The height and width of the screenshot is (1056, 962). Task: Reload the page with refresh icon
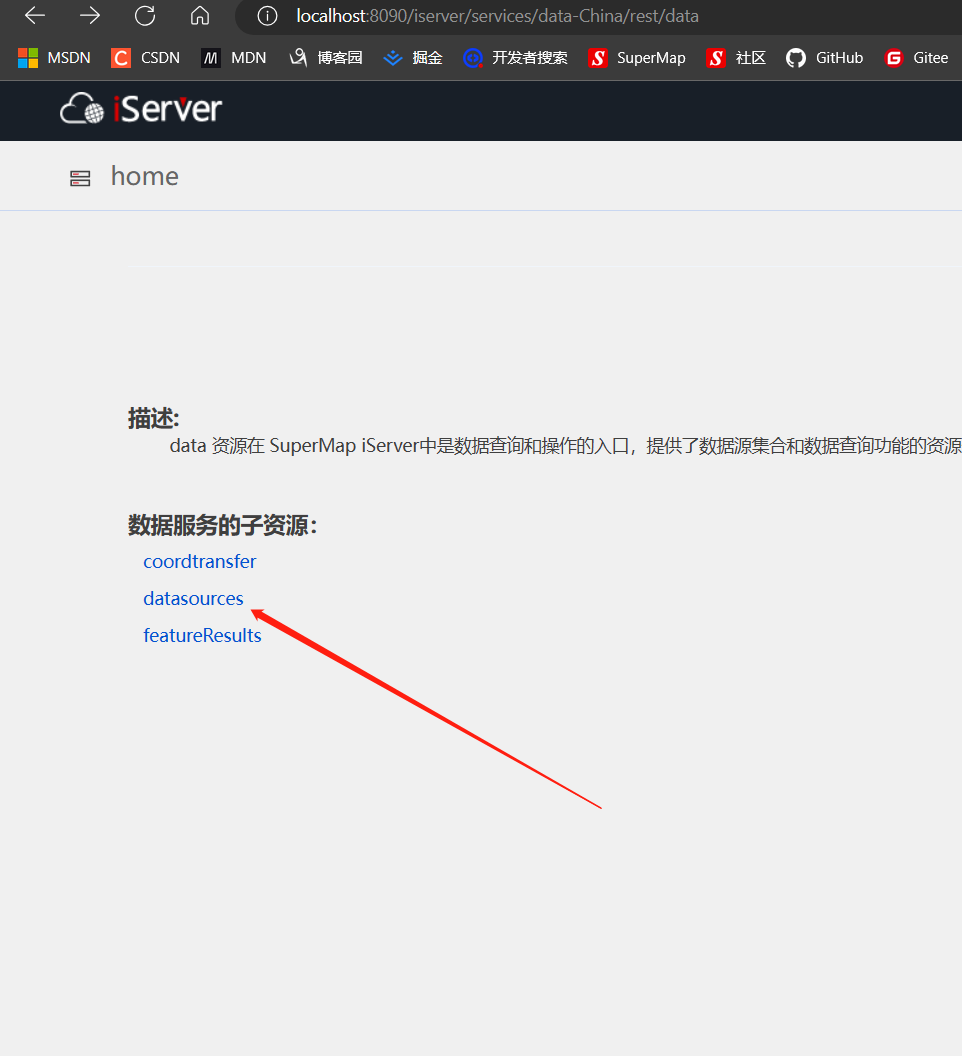coord(145,15)
